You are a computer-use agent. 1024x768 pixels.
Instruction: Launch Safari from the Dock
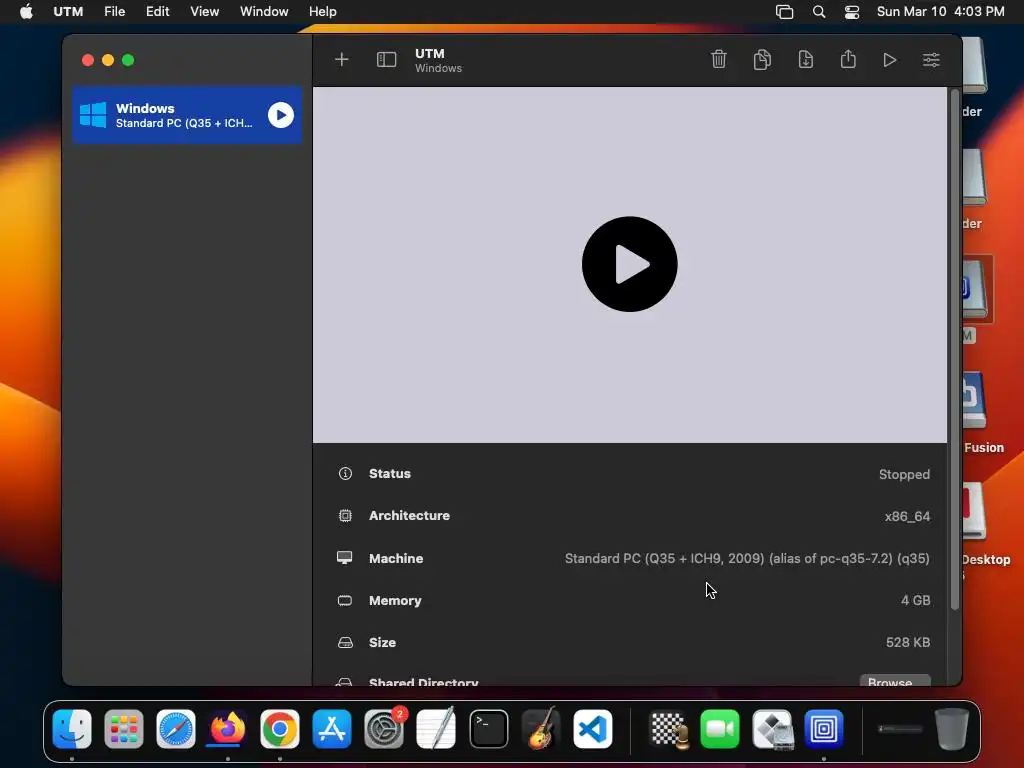(176, 729)
